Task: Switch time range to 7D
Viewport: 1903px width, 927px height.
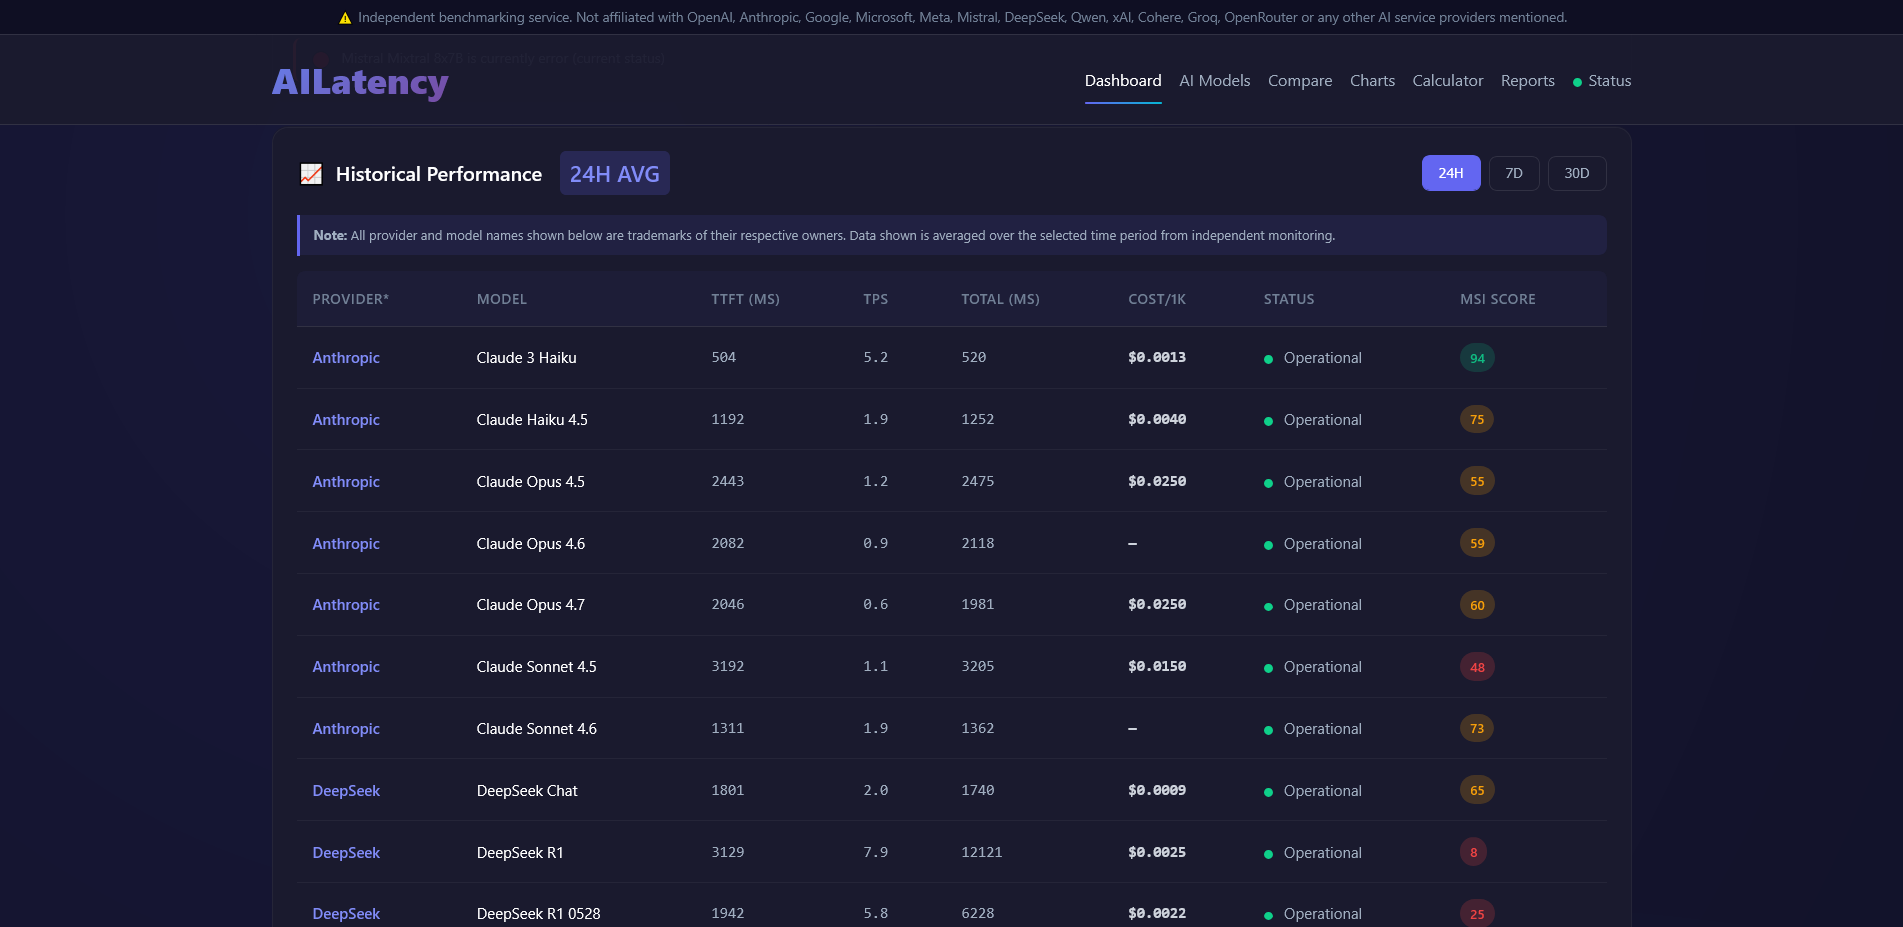Action: pyautogui.click(x=1514, y=173)
